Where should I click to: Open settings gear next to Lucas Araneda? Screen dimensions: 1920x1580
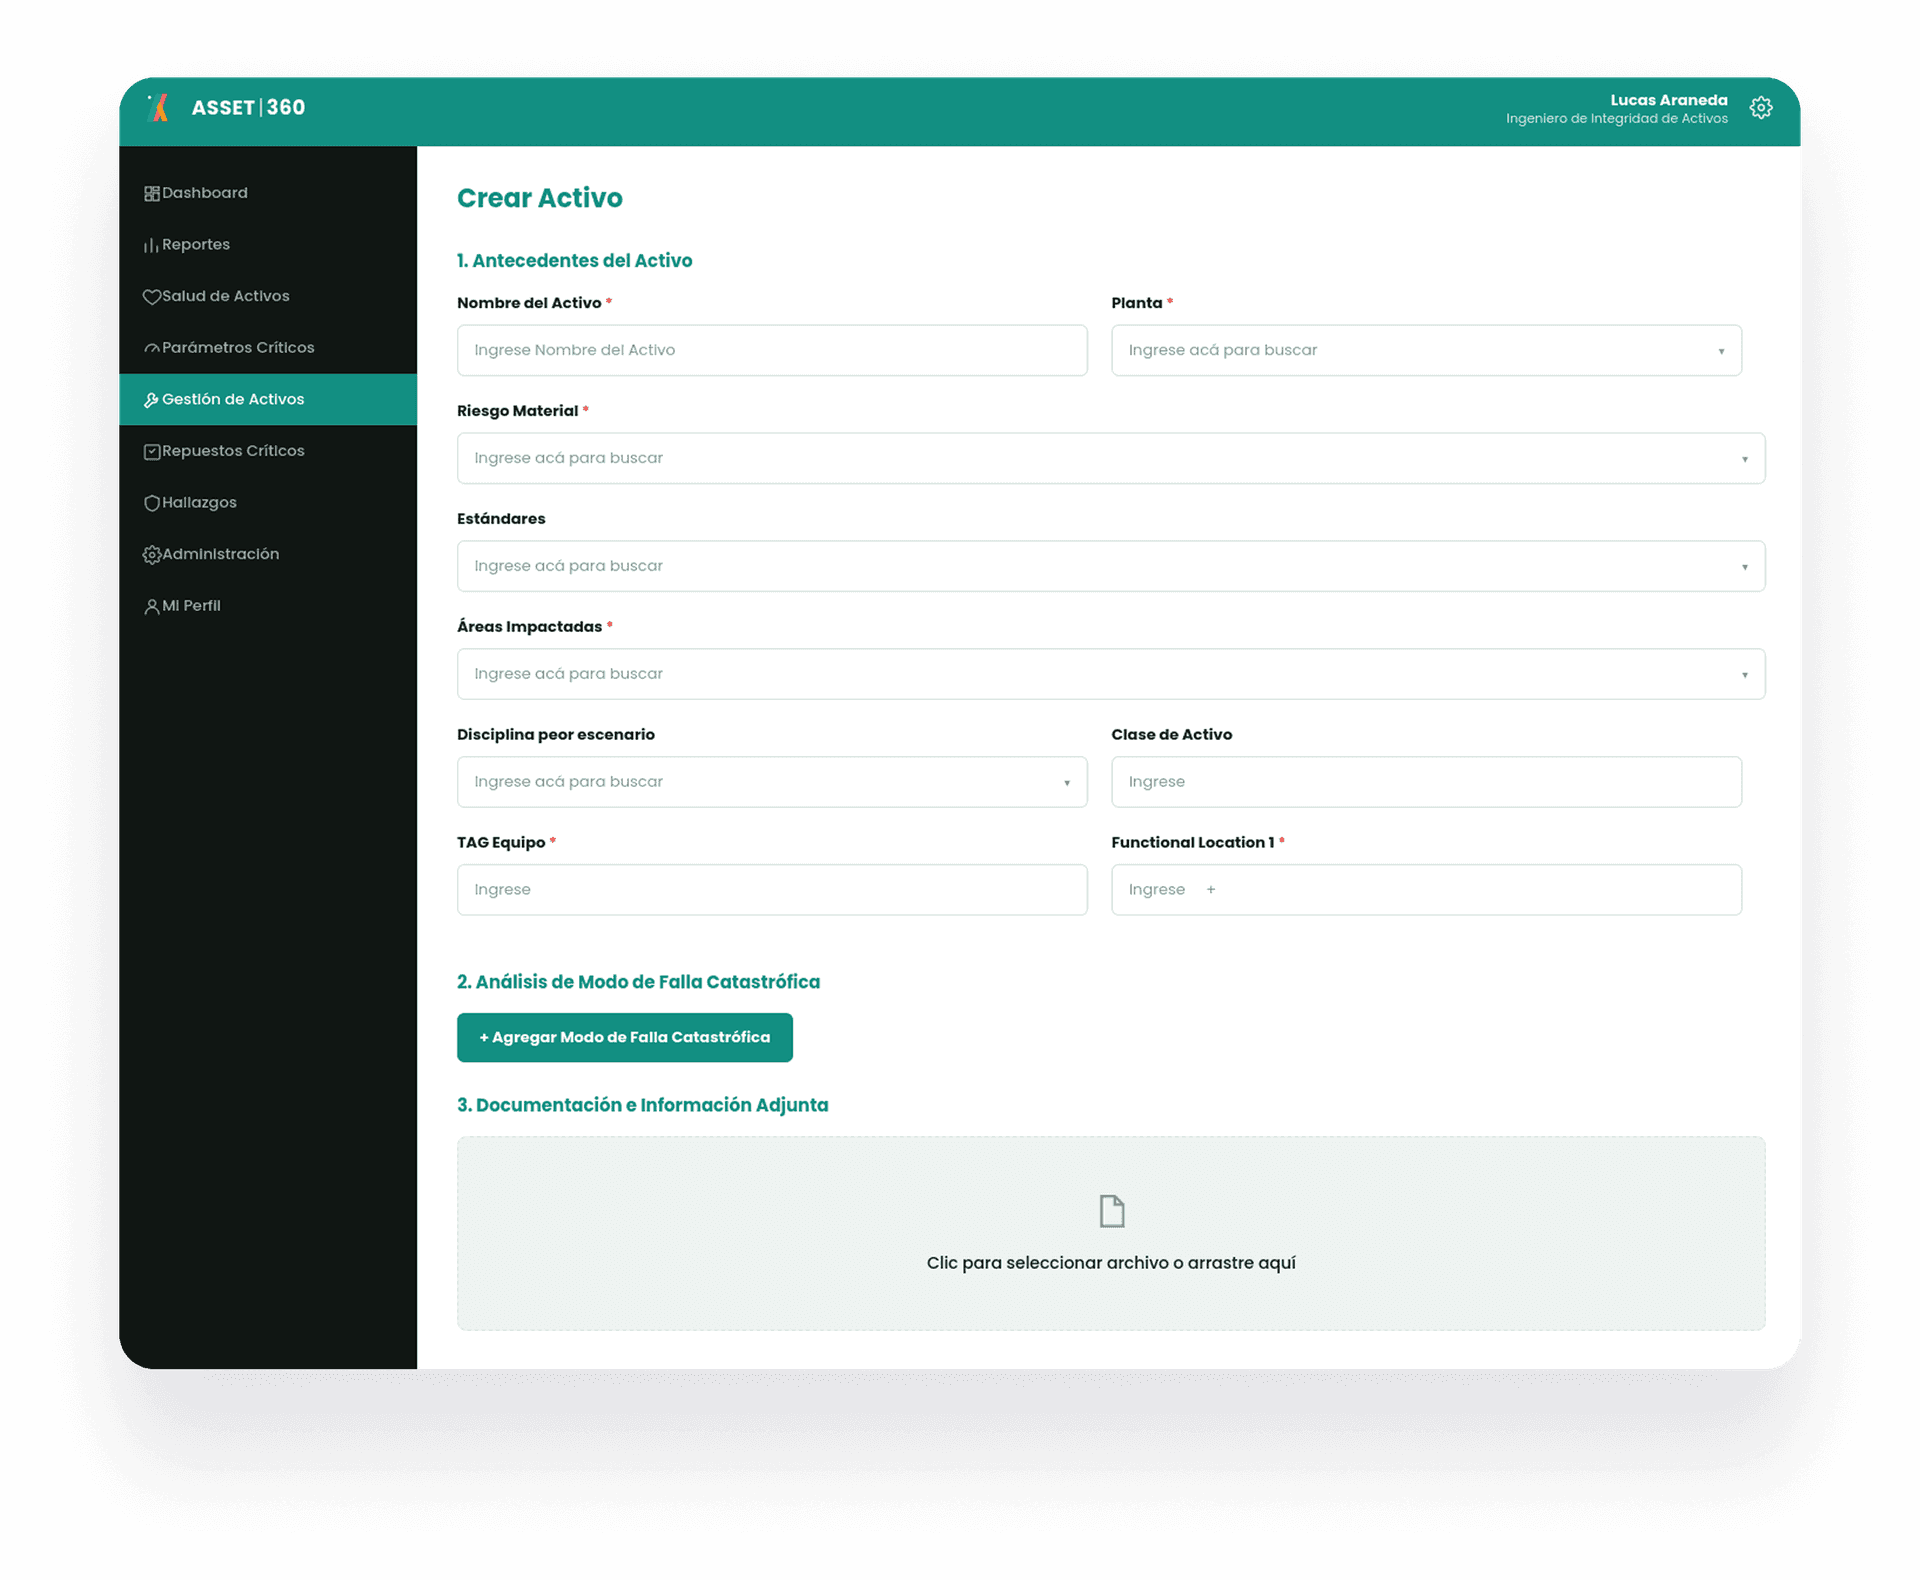pos(1761,108)
